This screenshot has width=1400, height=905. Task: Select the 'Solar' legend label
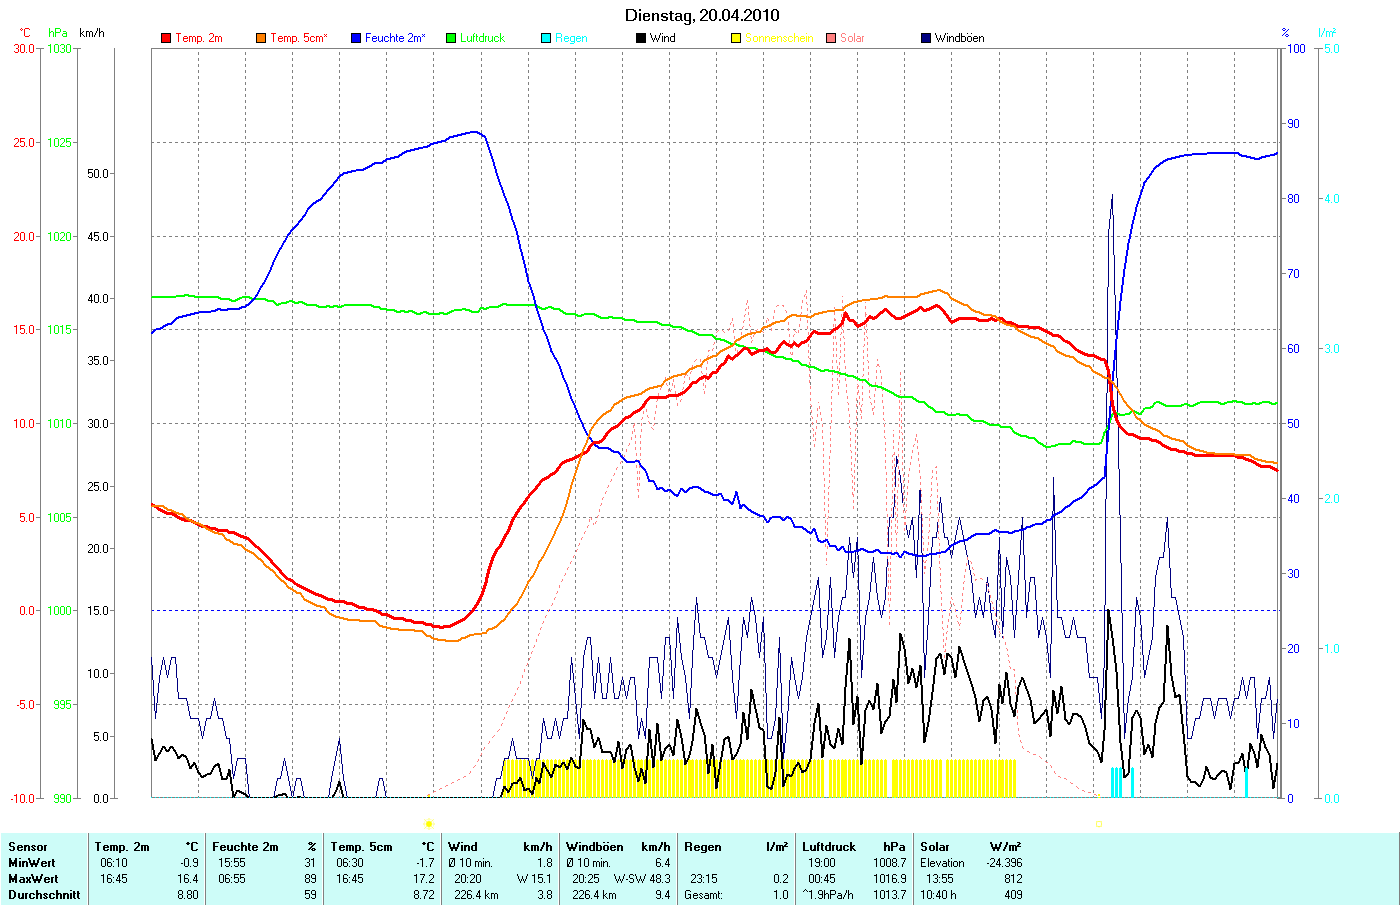(x=852, y=38)
